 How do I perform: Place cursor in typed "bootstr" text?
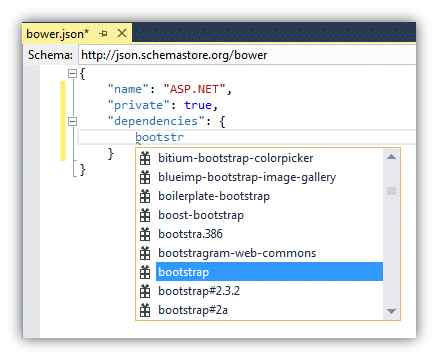point(159,137)
